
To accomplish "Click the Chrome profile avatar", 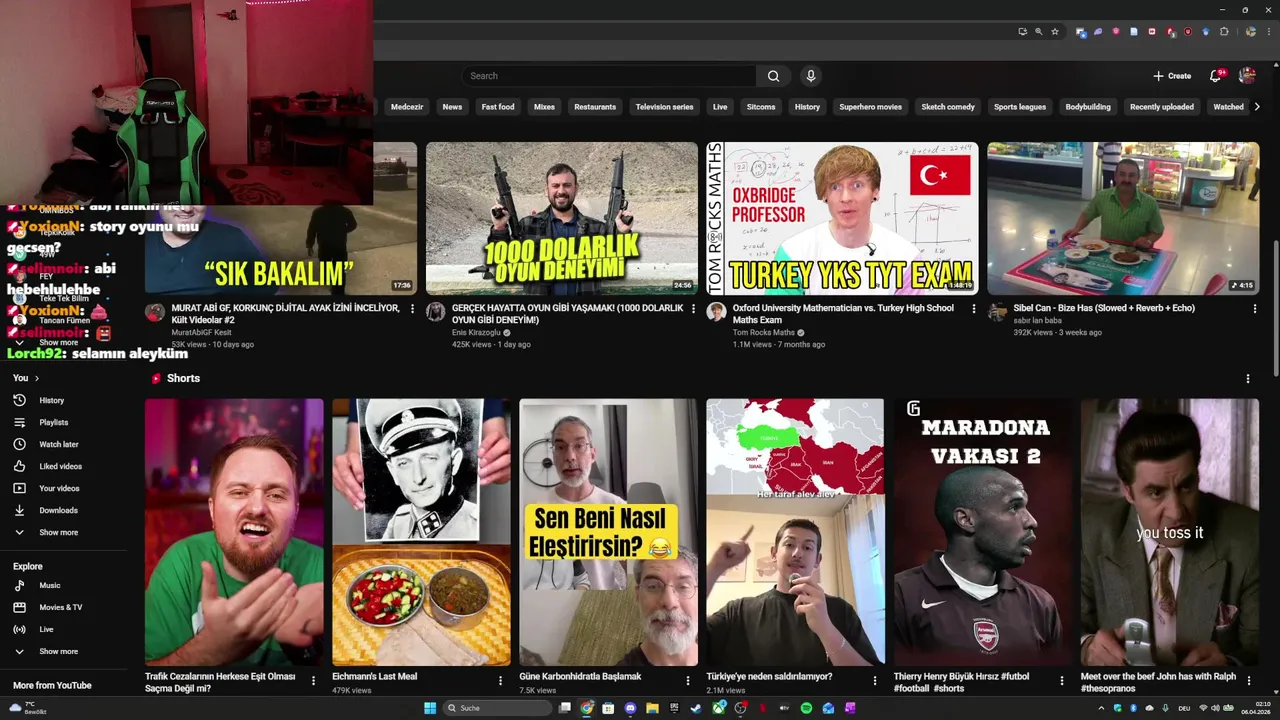I will tap(1251, 32).
